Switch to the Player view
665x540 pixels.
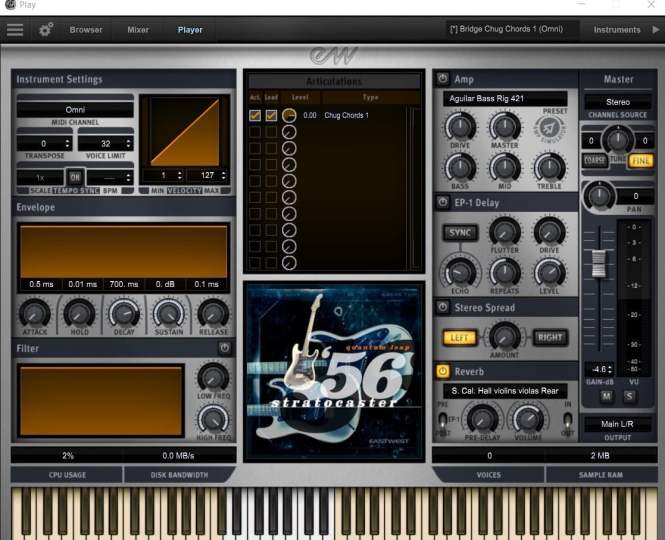click(x=190, y=30)
